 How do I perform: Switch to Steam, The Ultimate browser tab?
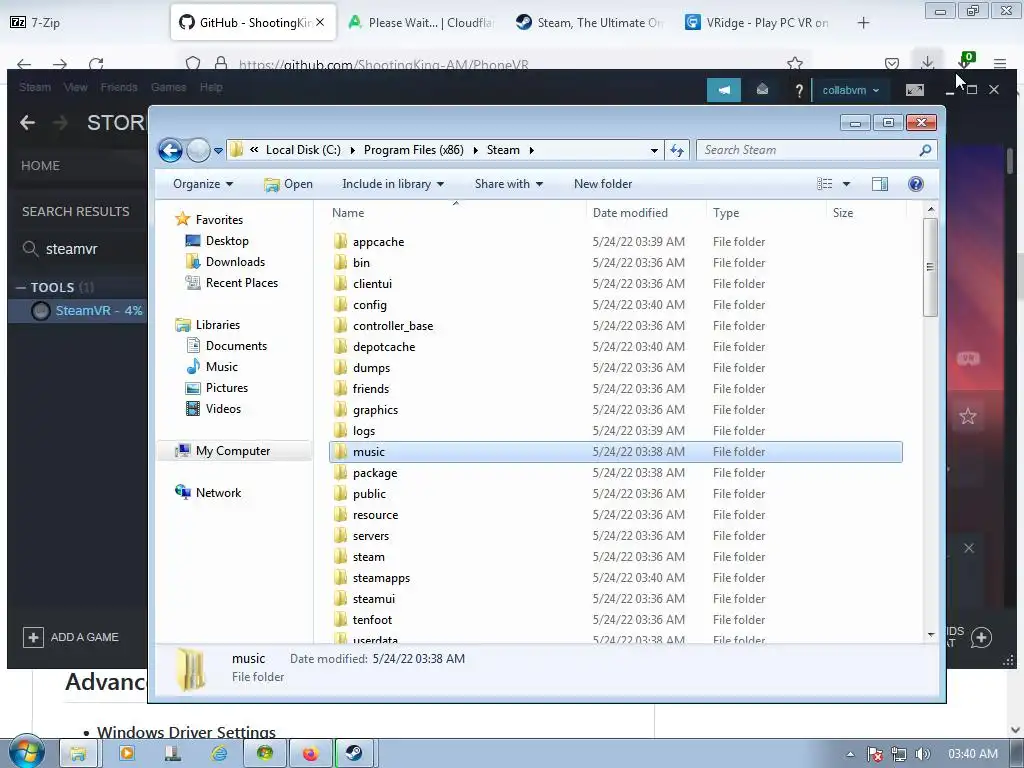(x=590, y=23)
